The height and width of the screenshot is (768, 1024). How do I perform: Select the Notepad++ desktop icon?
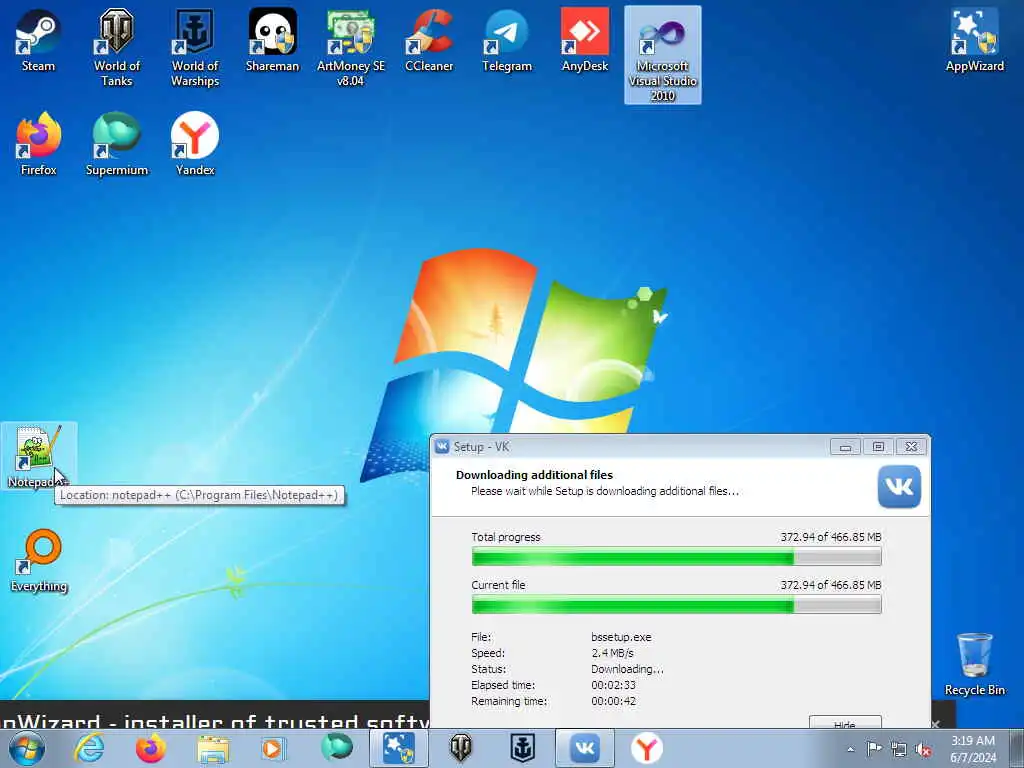pyautogui.click(x=38, y=456)
